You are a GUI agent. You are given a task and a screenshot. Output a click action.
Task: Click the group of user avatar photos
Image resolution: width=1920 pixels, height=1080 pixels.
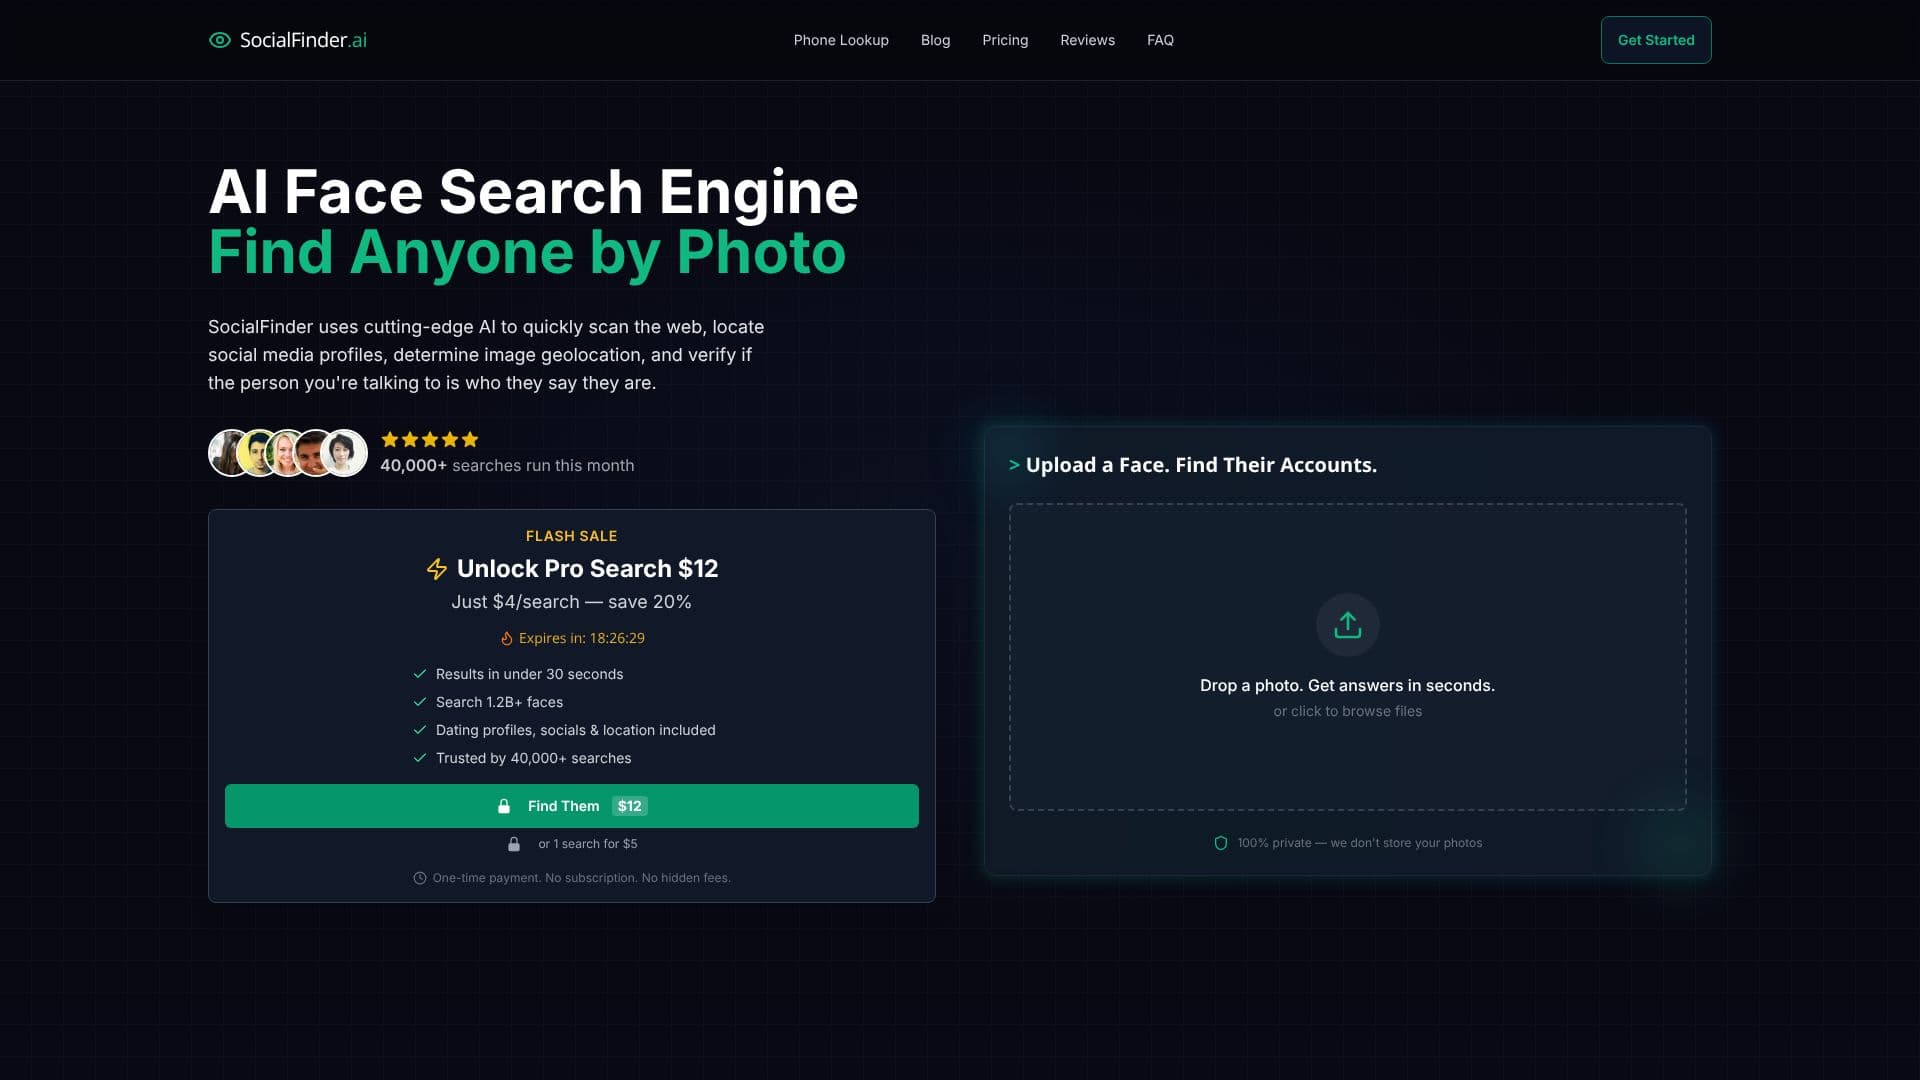point(288,453)
